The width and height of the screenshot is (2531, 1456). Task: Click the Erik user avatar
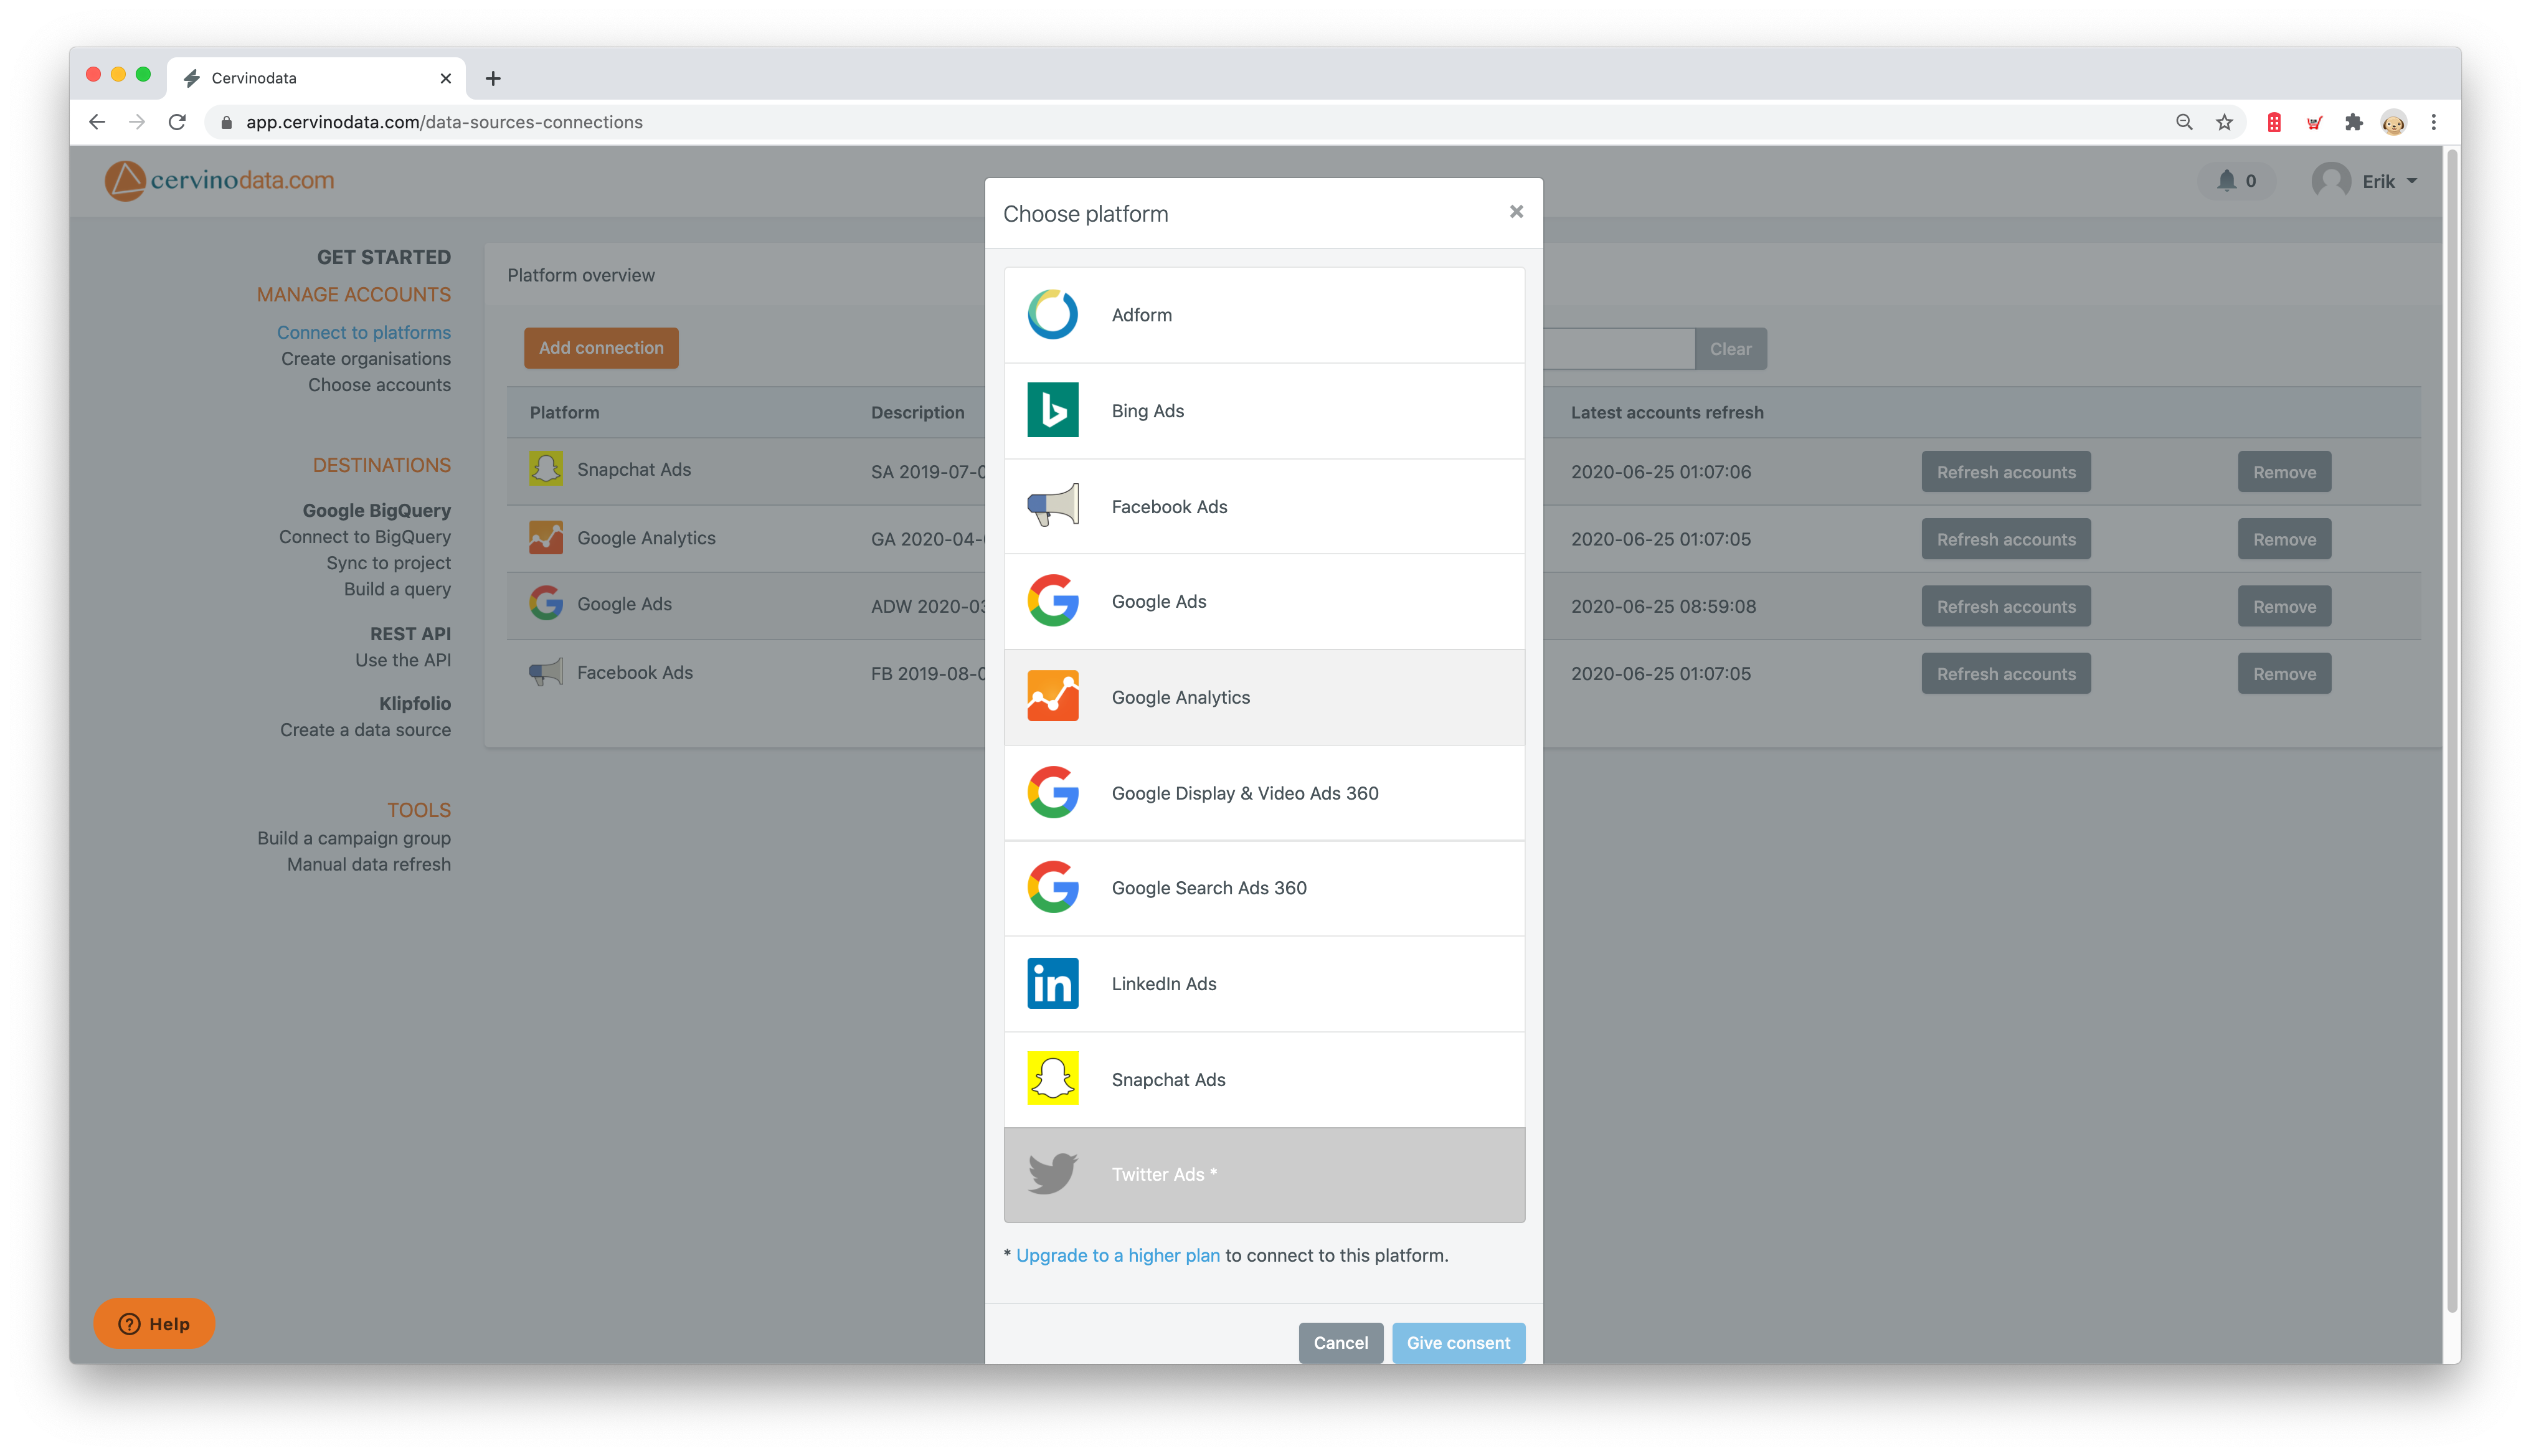point(2331,181)
